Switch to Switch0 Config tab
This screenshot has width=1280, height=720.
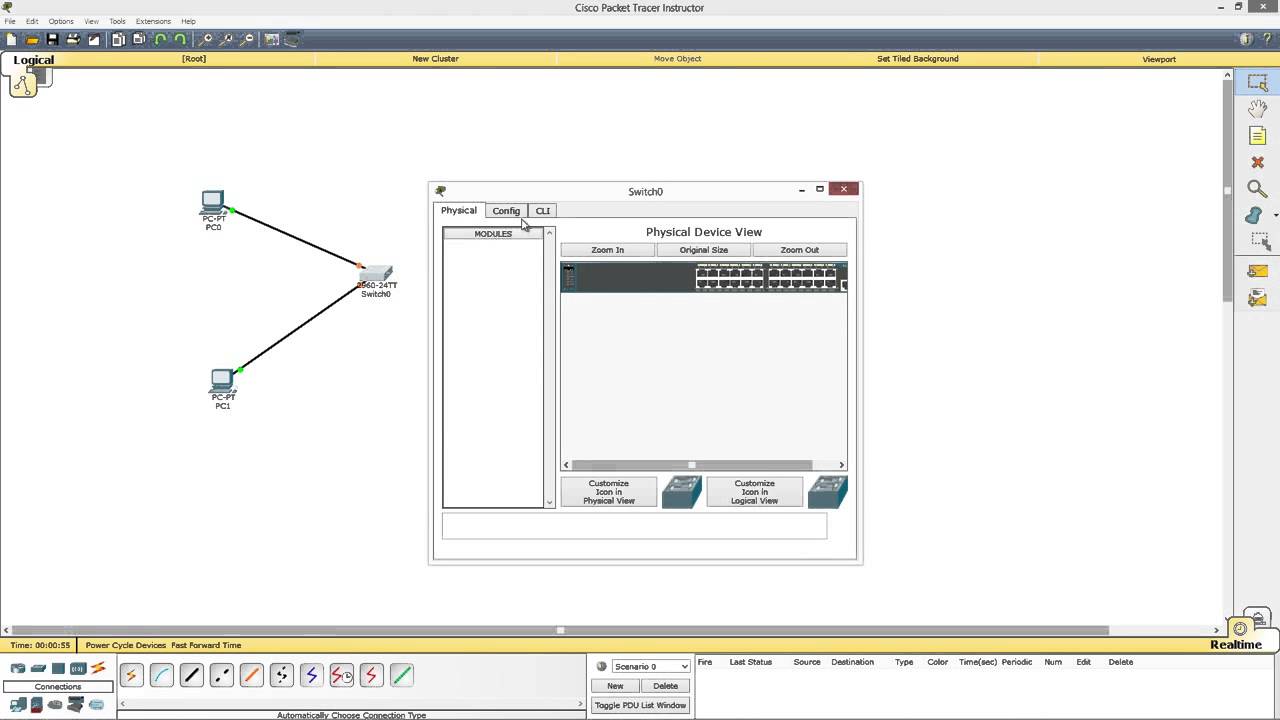[506, 211]
